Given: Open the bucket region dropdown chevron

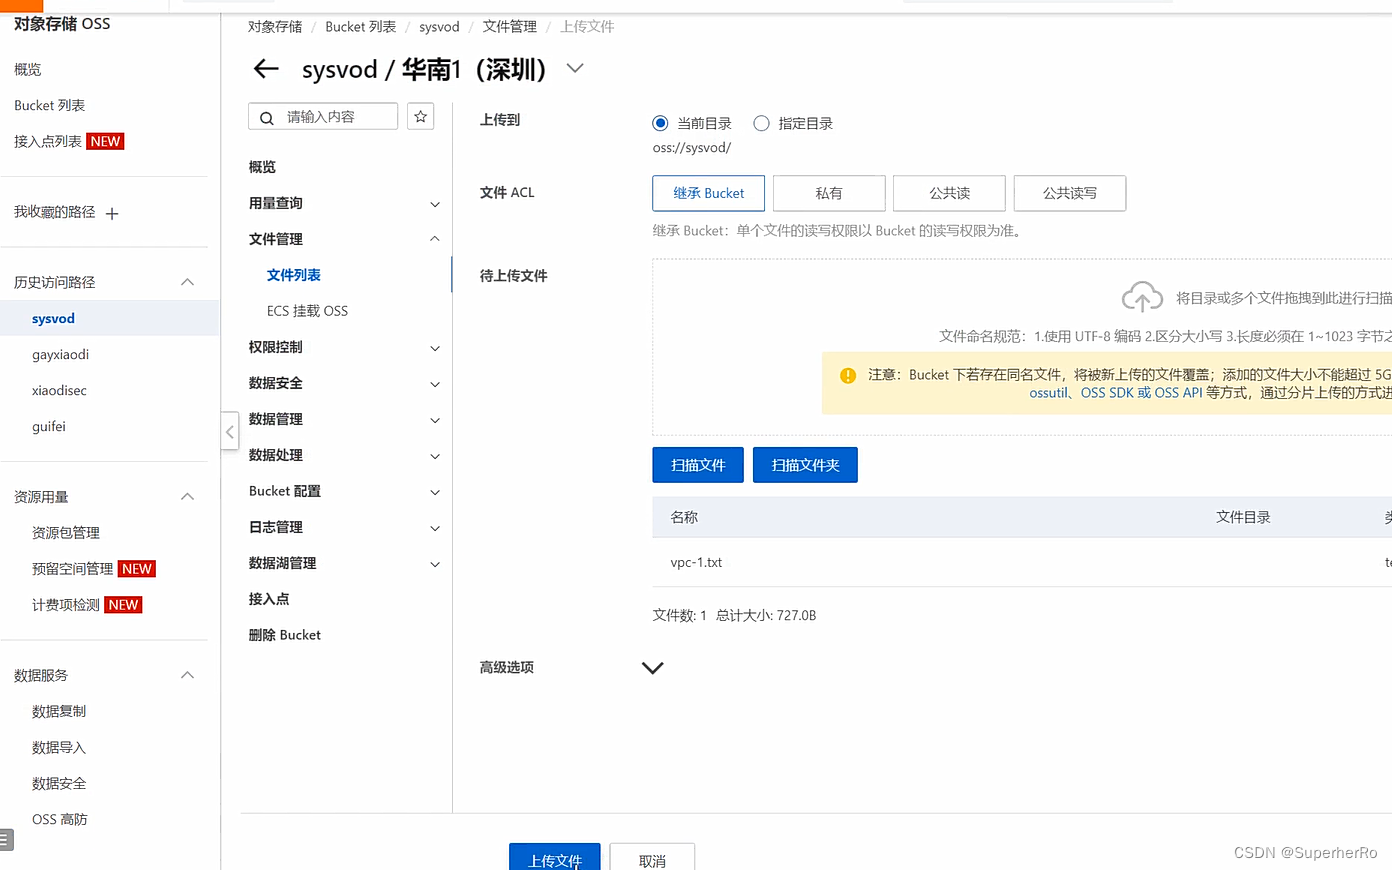Looking at the screenshot, I should point(575,68).
